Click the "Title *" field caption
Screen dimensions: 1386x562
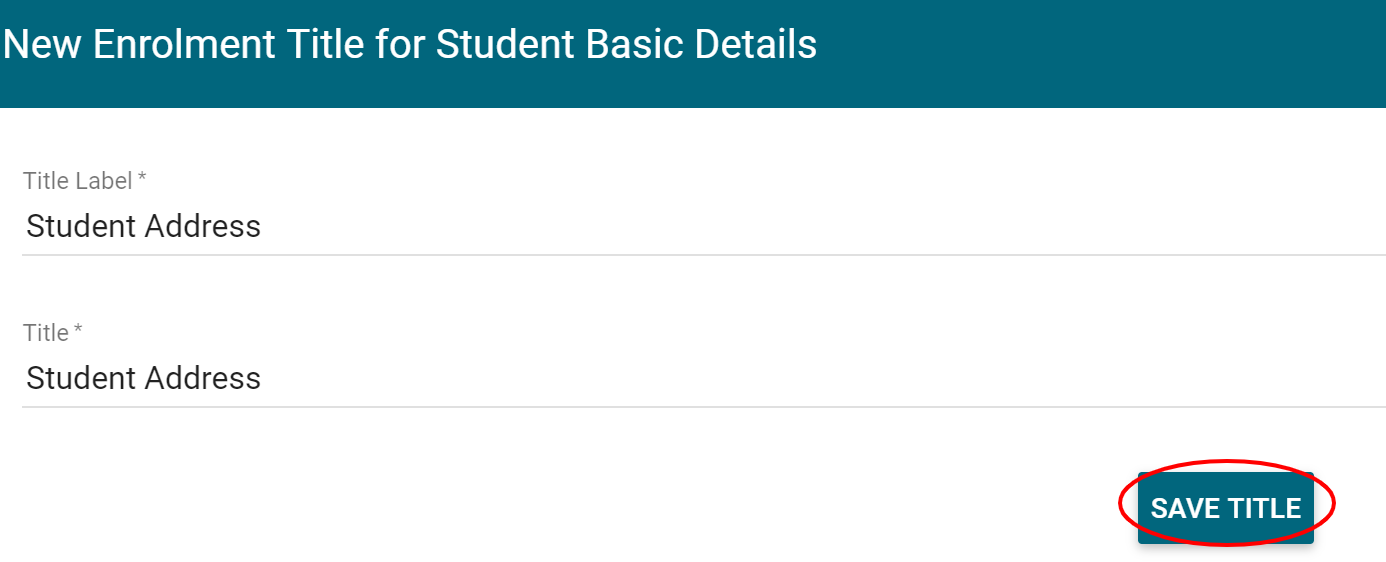(x=46, y=333)
